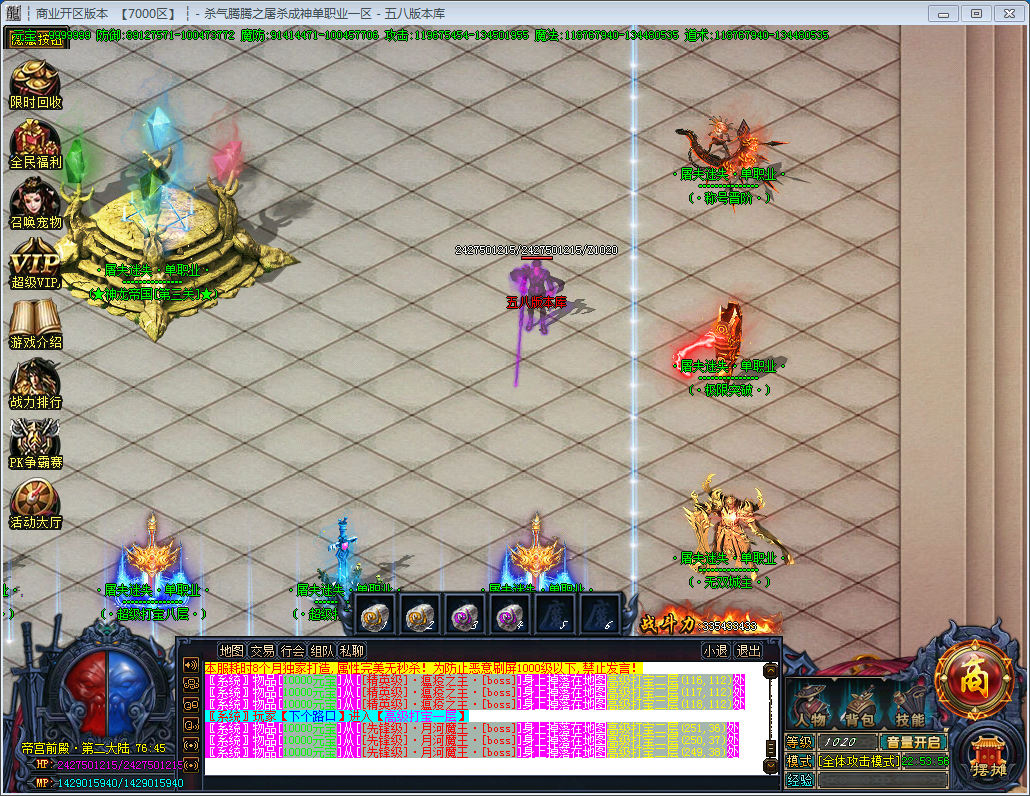Screen dimensions: 1030x796
Task: Click the 战斗力 335433433 power display
Action: pyautogui.click(x=711, y=623)
